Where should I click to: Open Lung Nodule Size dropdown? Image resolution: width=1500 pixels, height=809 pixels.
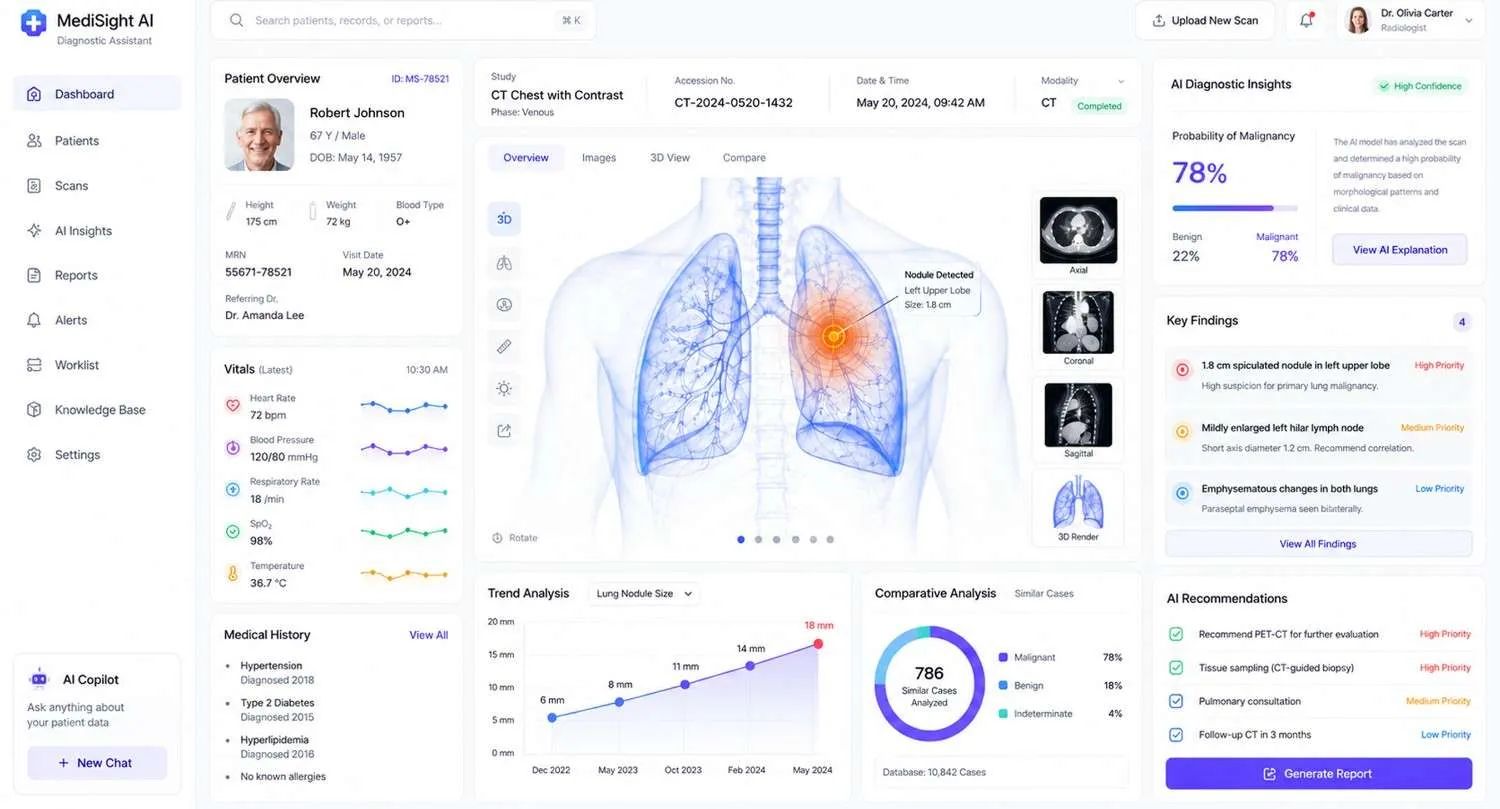(x=643, y=593)
